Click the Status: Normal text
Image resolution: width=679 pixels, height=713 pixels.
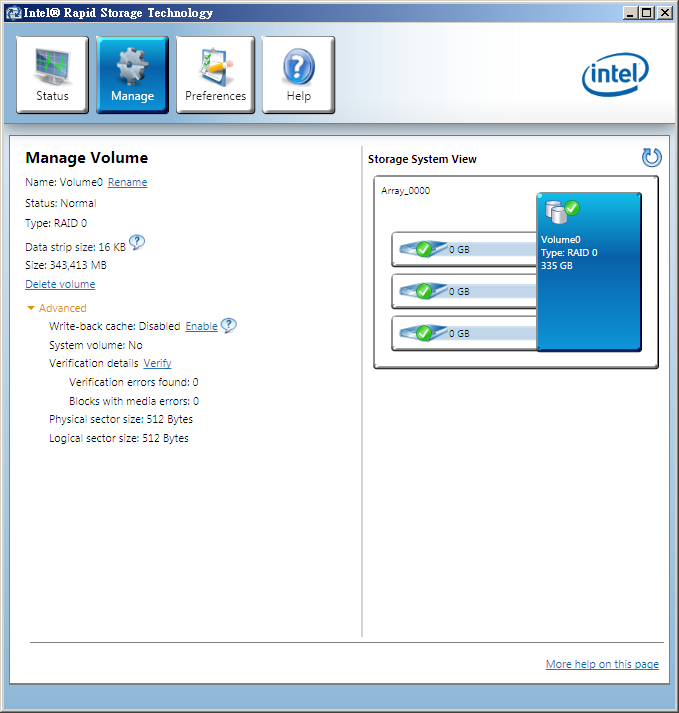click(60, 203)
